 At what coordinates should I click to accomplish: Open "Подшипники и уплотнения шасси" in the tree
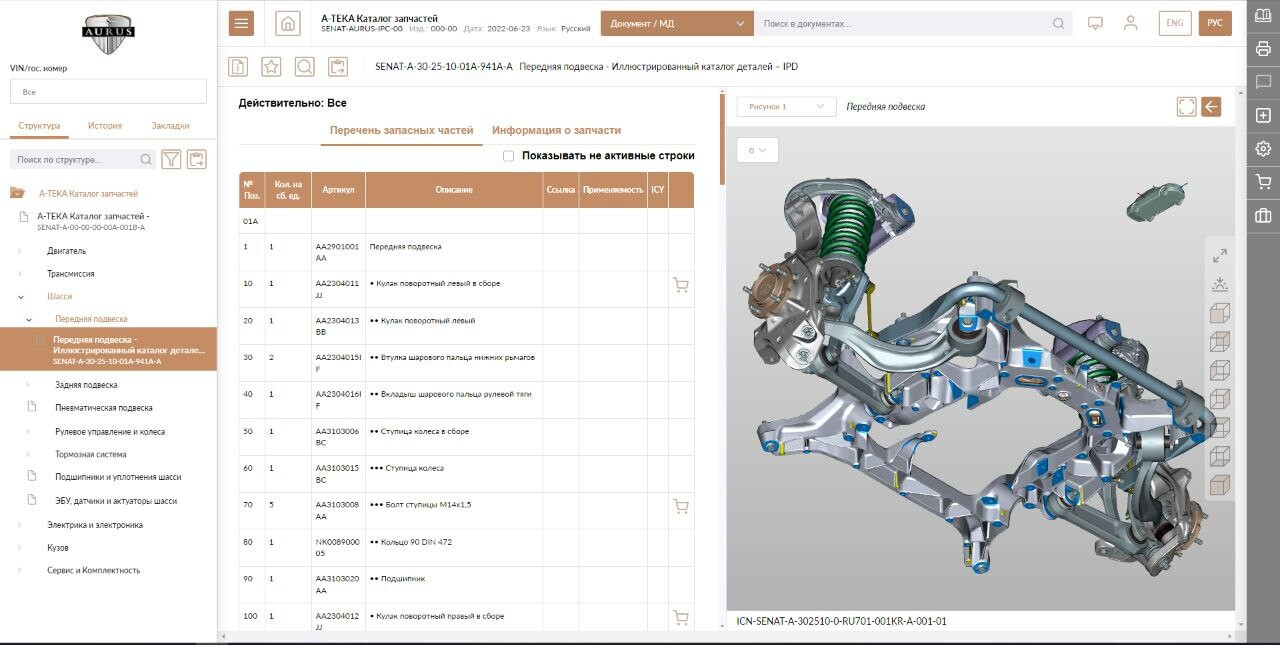click(x=118, y=477)
